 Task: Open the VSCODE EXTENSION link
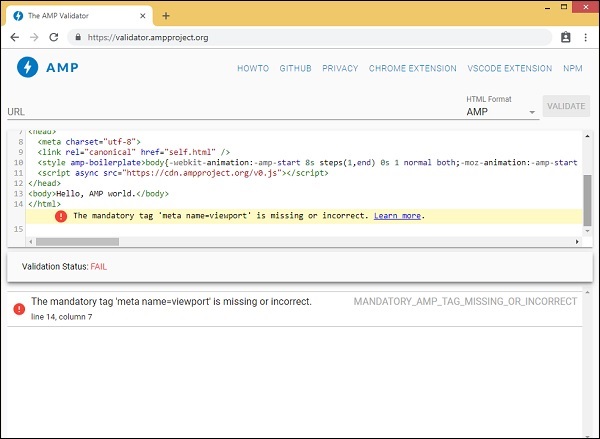[509, 69]
